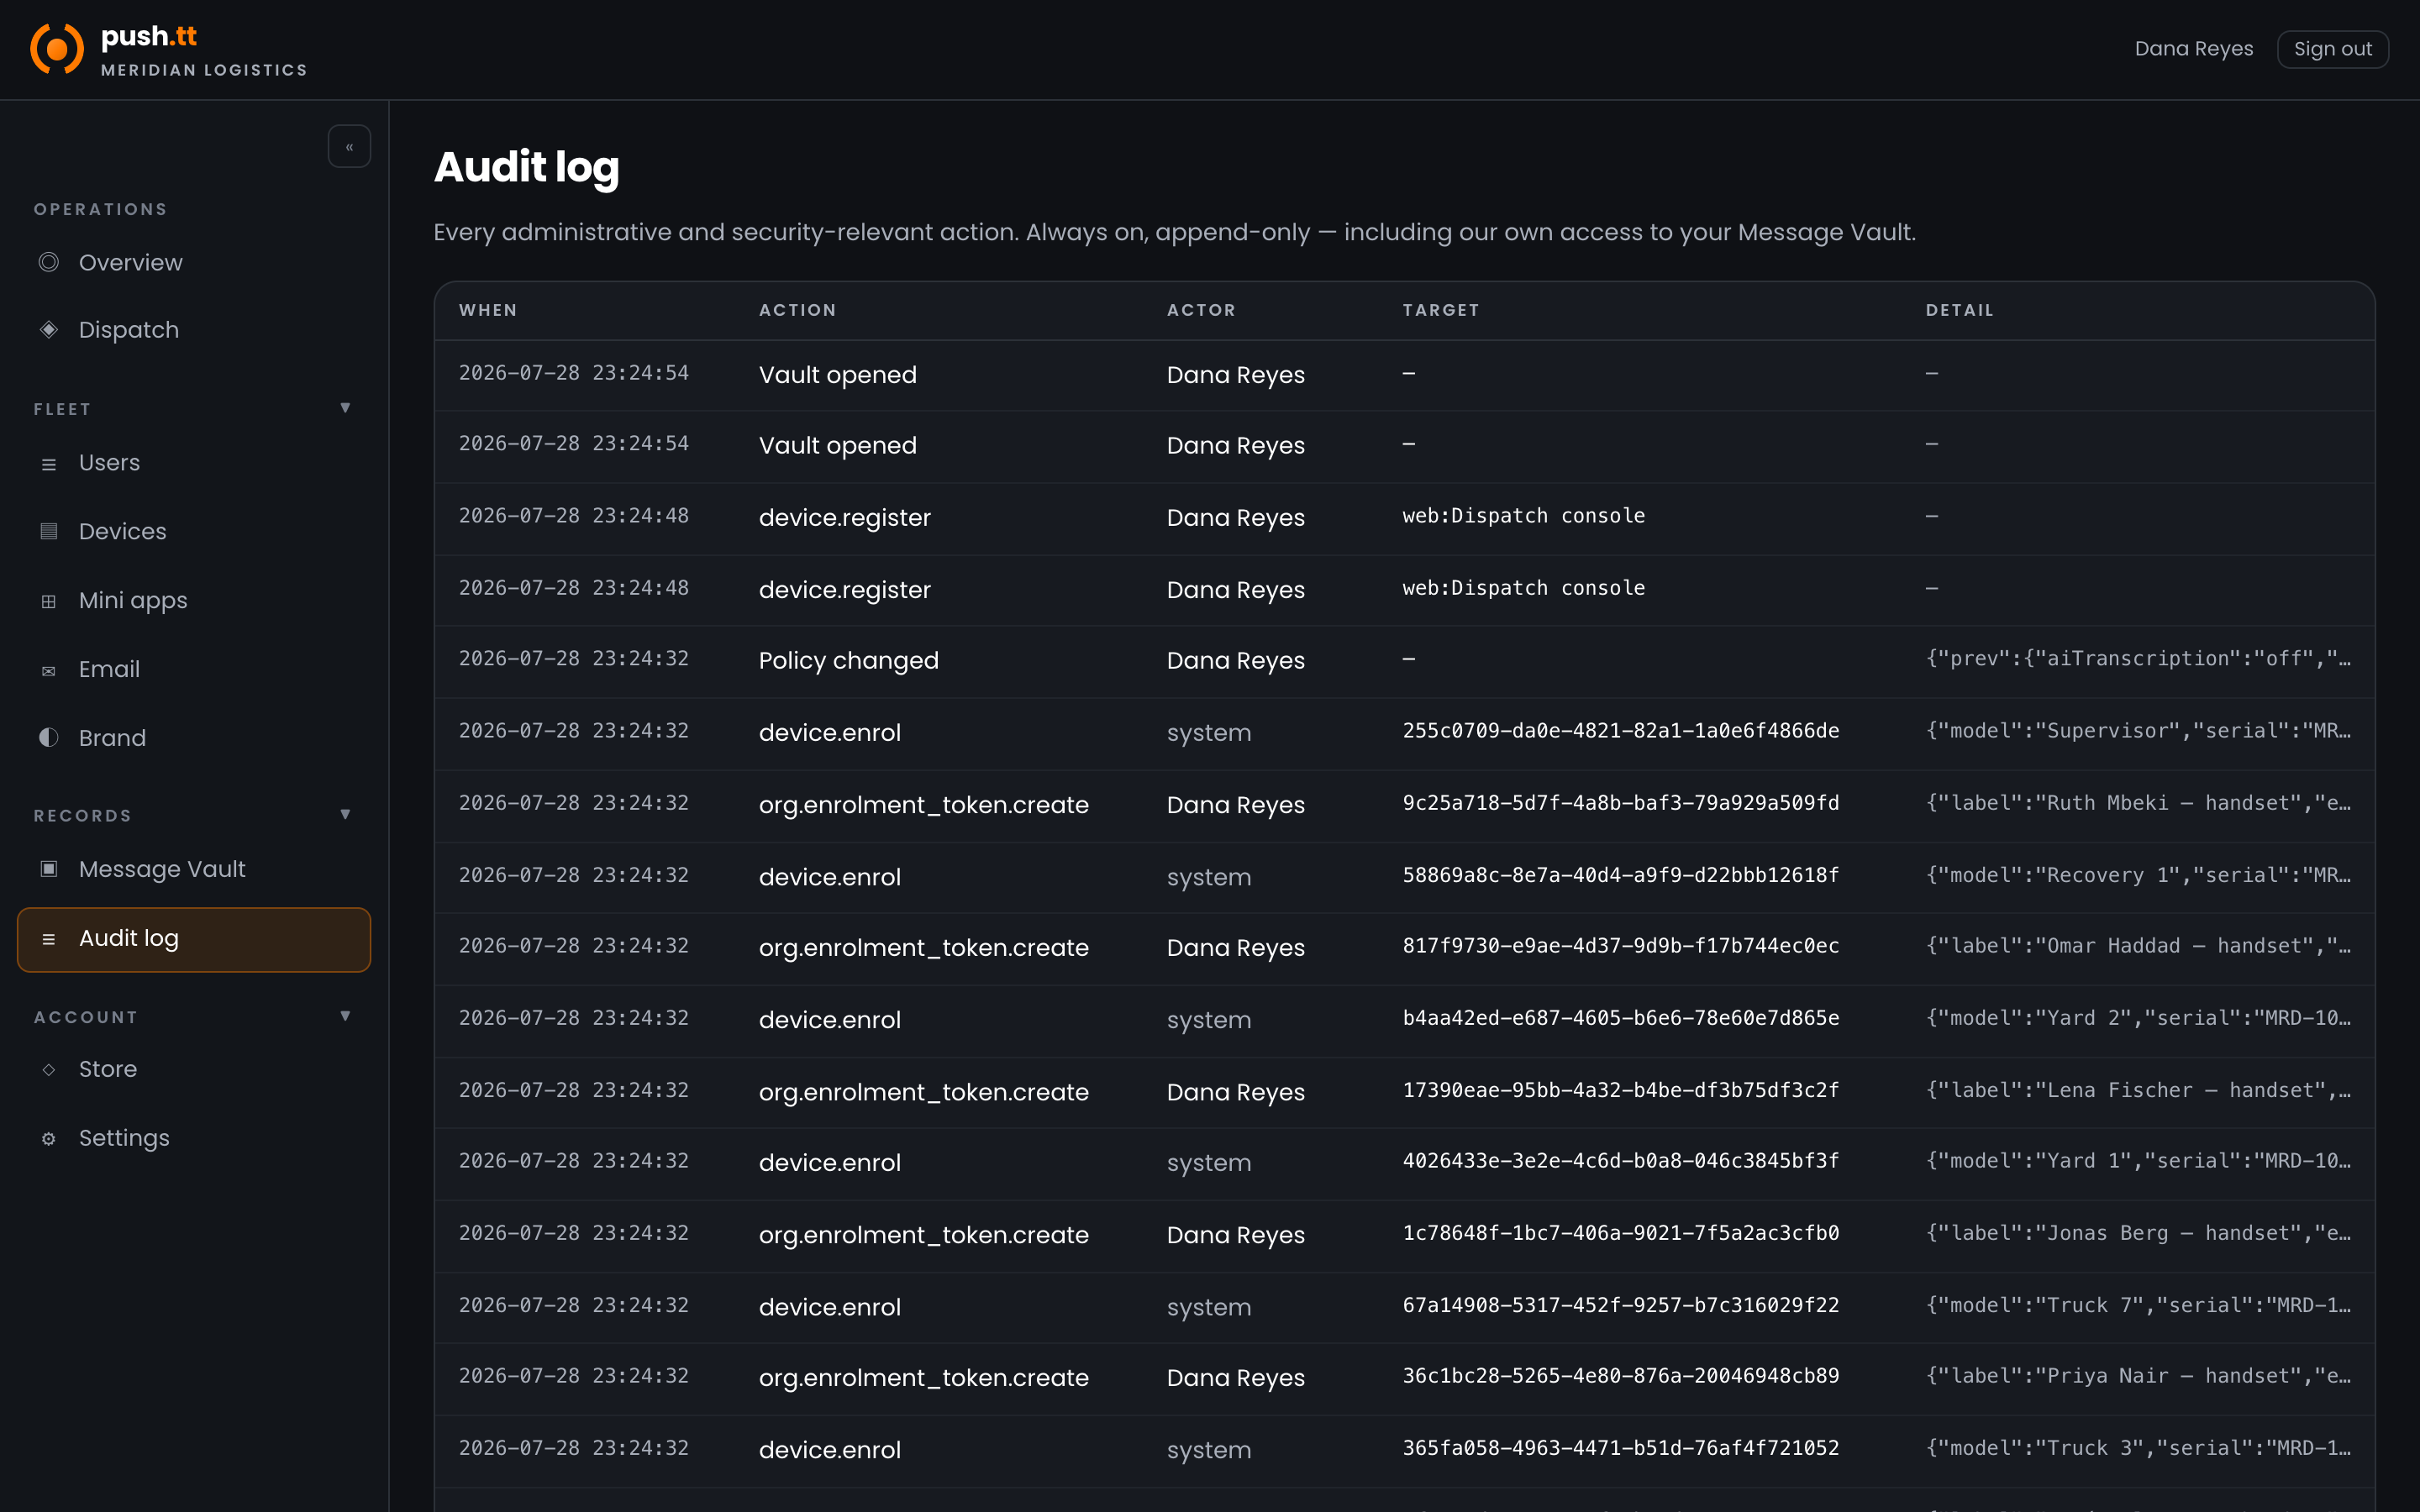Click the WHEN column header
Screen dimensions: 2420x1512
tap(488, 310)
